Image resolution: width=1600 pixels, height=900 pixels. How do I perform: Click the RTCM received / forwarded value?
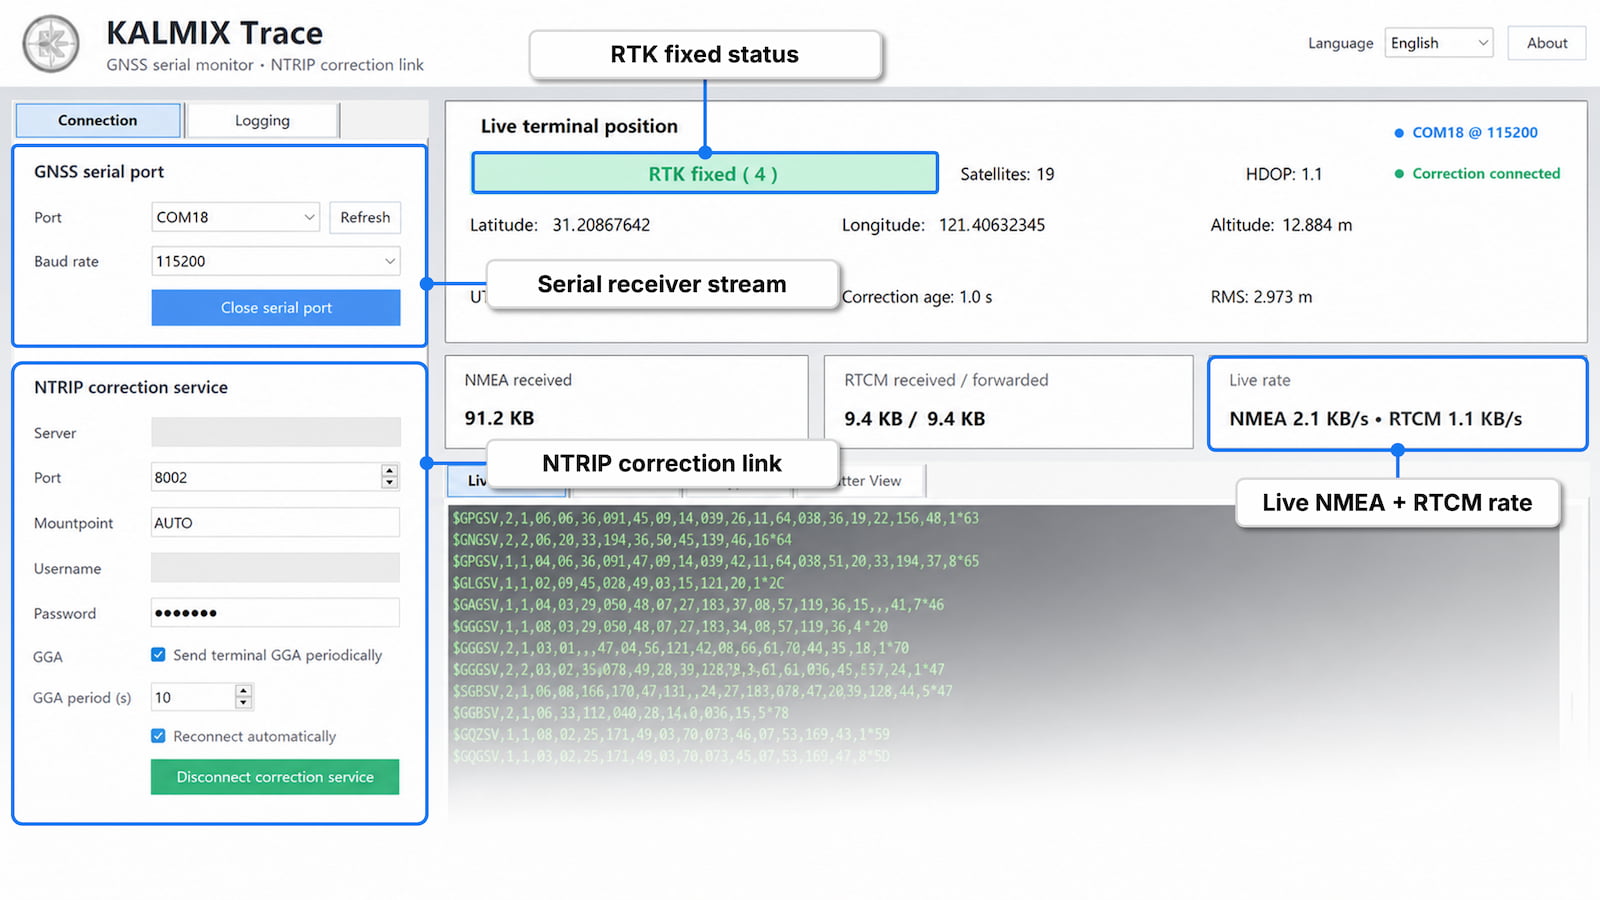[914, 418]
